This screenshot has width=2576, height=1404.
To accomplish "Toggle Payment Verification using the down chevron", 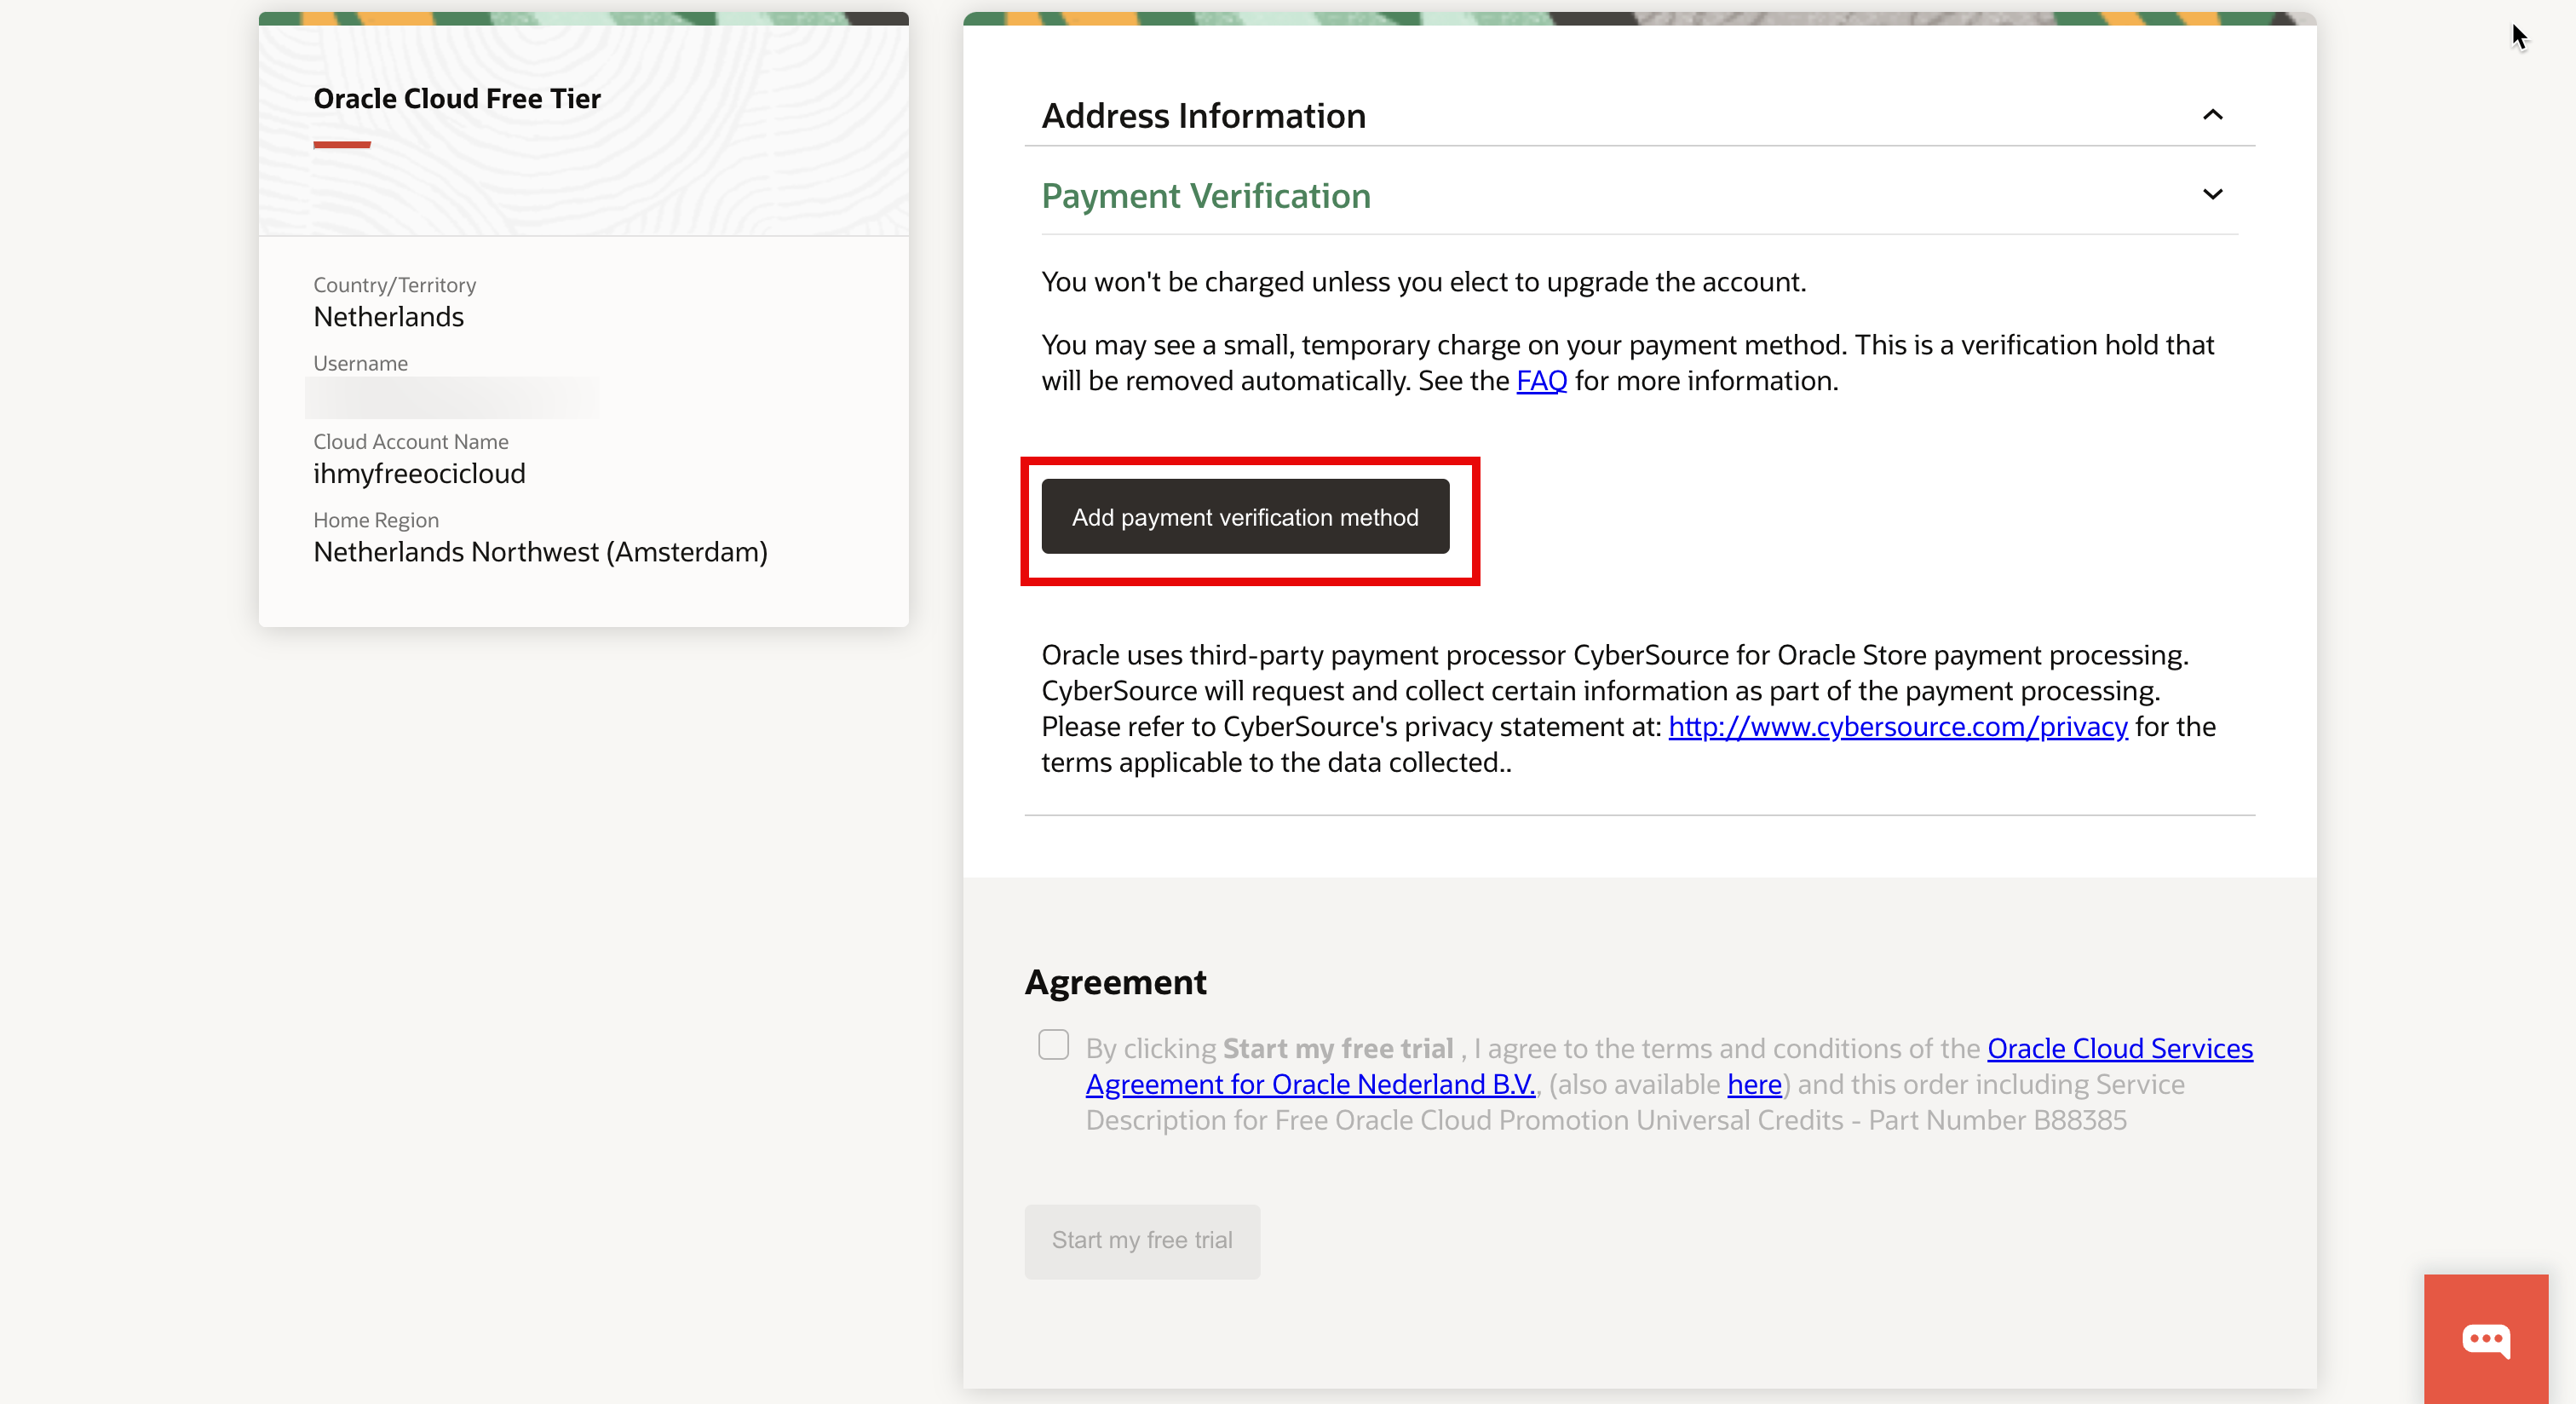I will [x=2212, y=194].
